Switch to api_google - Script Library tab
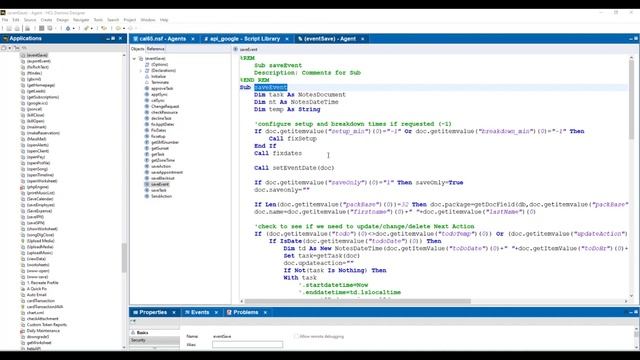The height and width of the screenshot is (360, 640). coord(245,39)
